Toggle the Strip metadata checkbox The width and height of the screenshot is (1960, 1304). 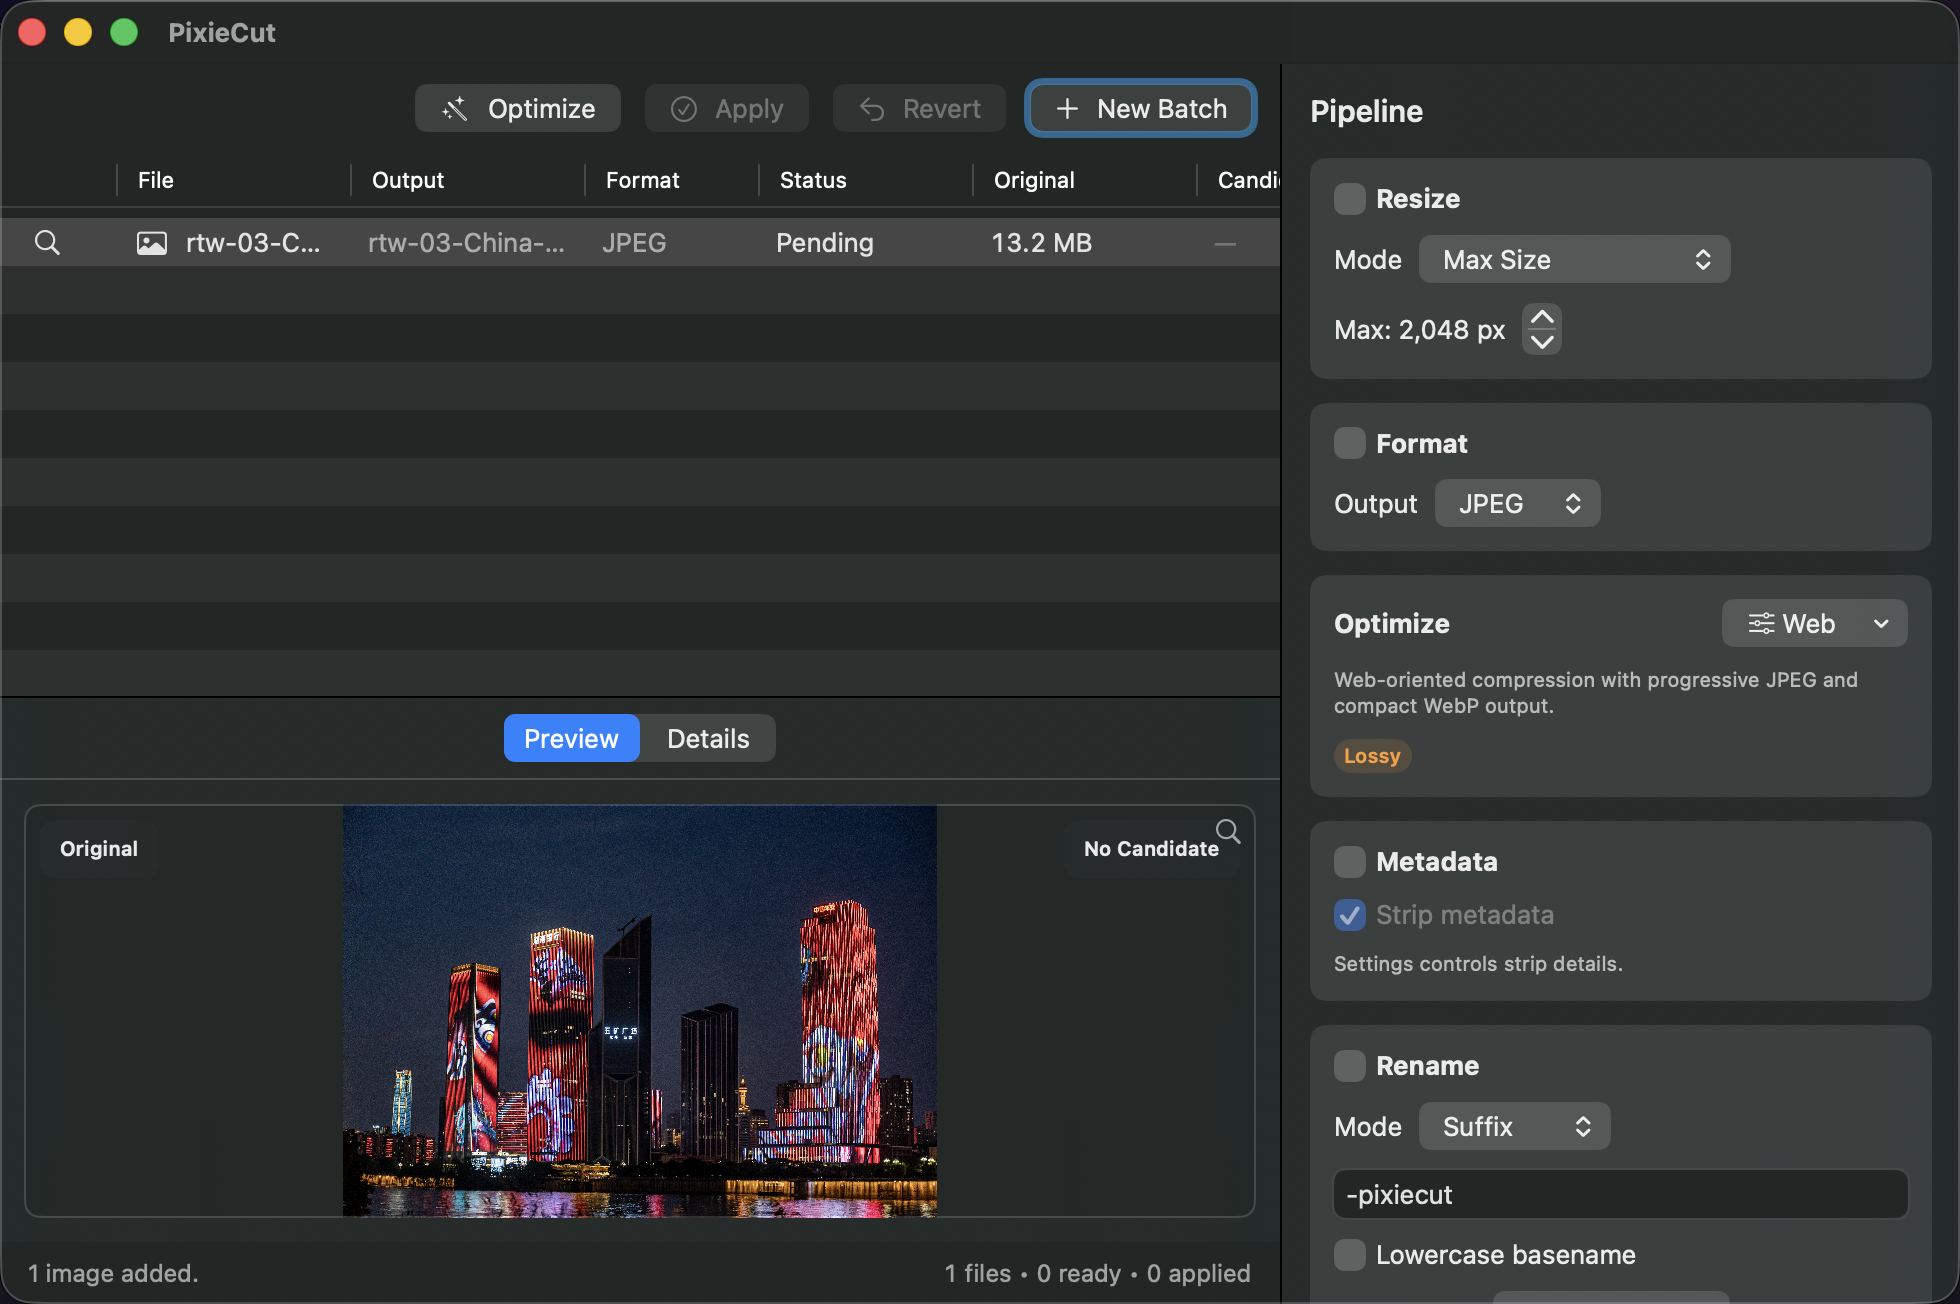point(1350,915)
